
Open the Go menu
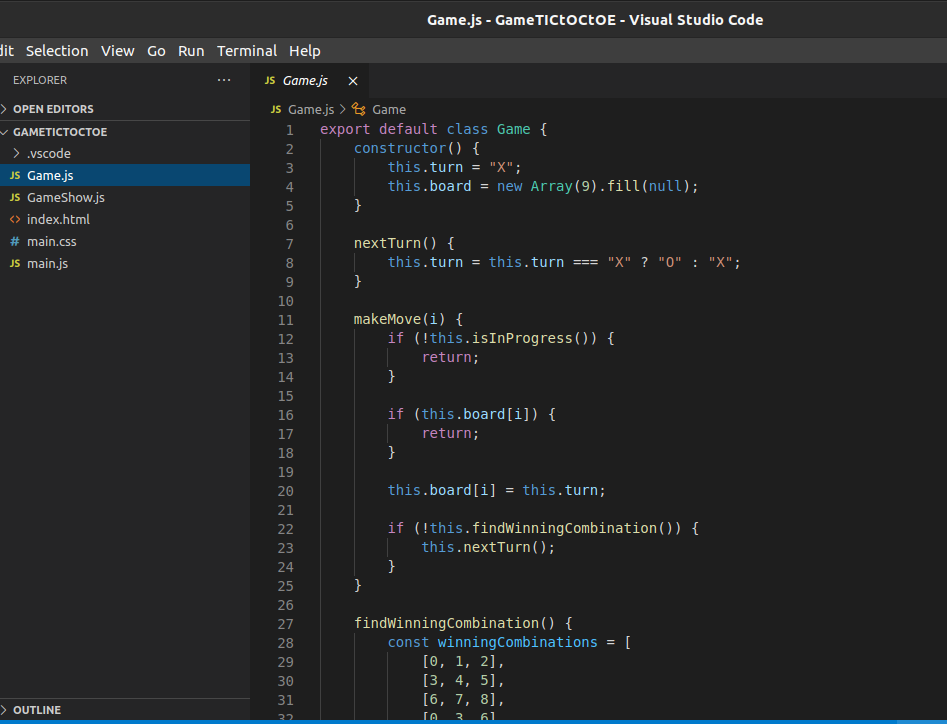pos(156,51)
